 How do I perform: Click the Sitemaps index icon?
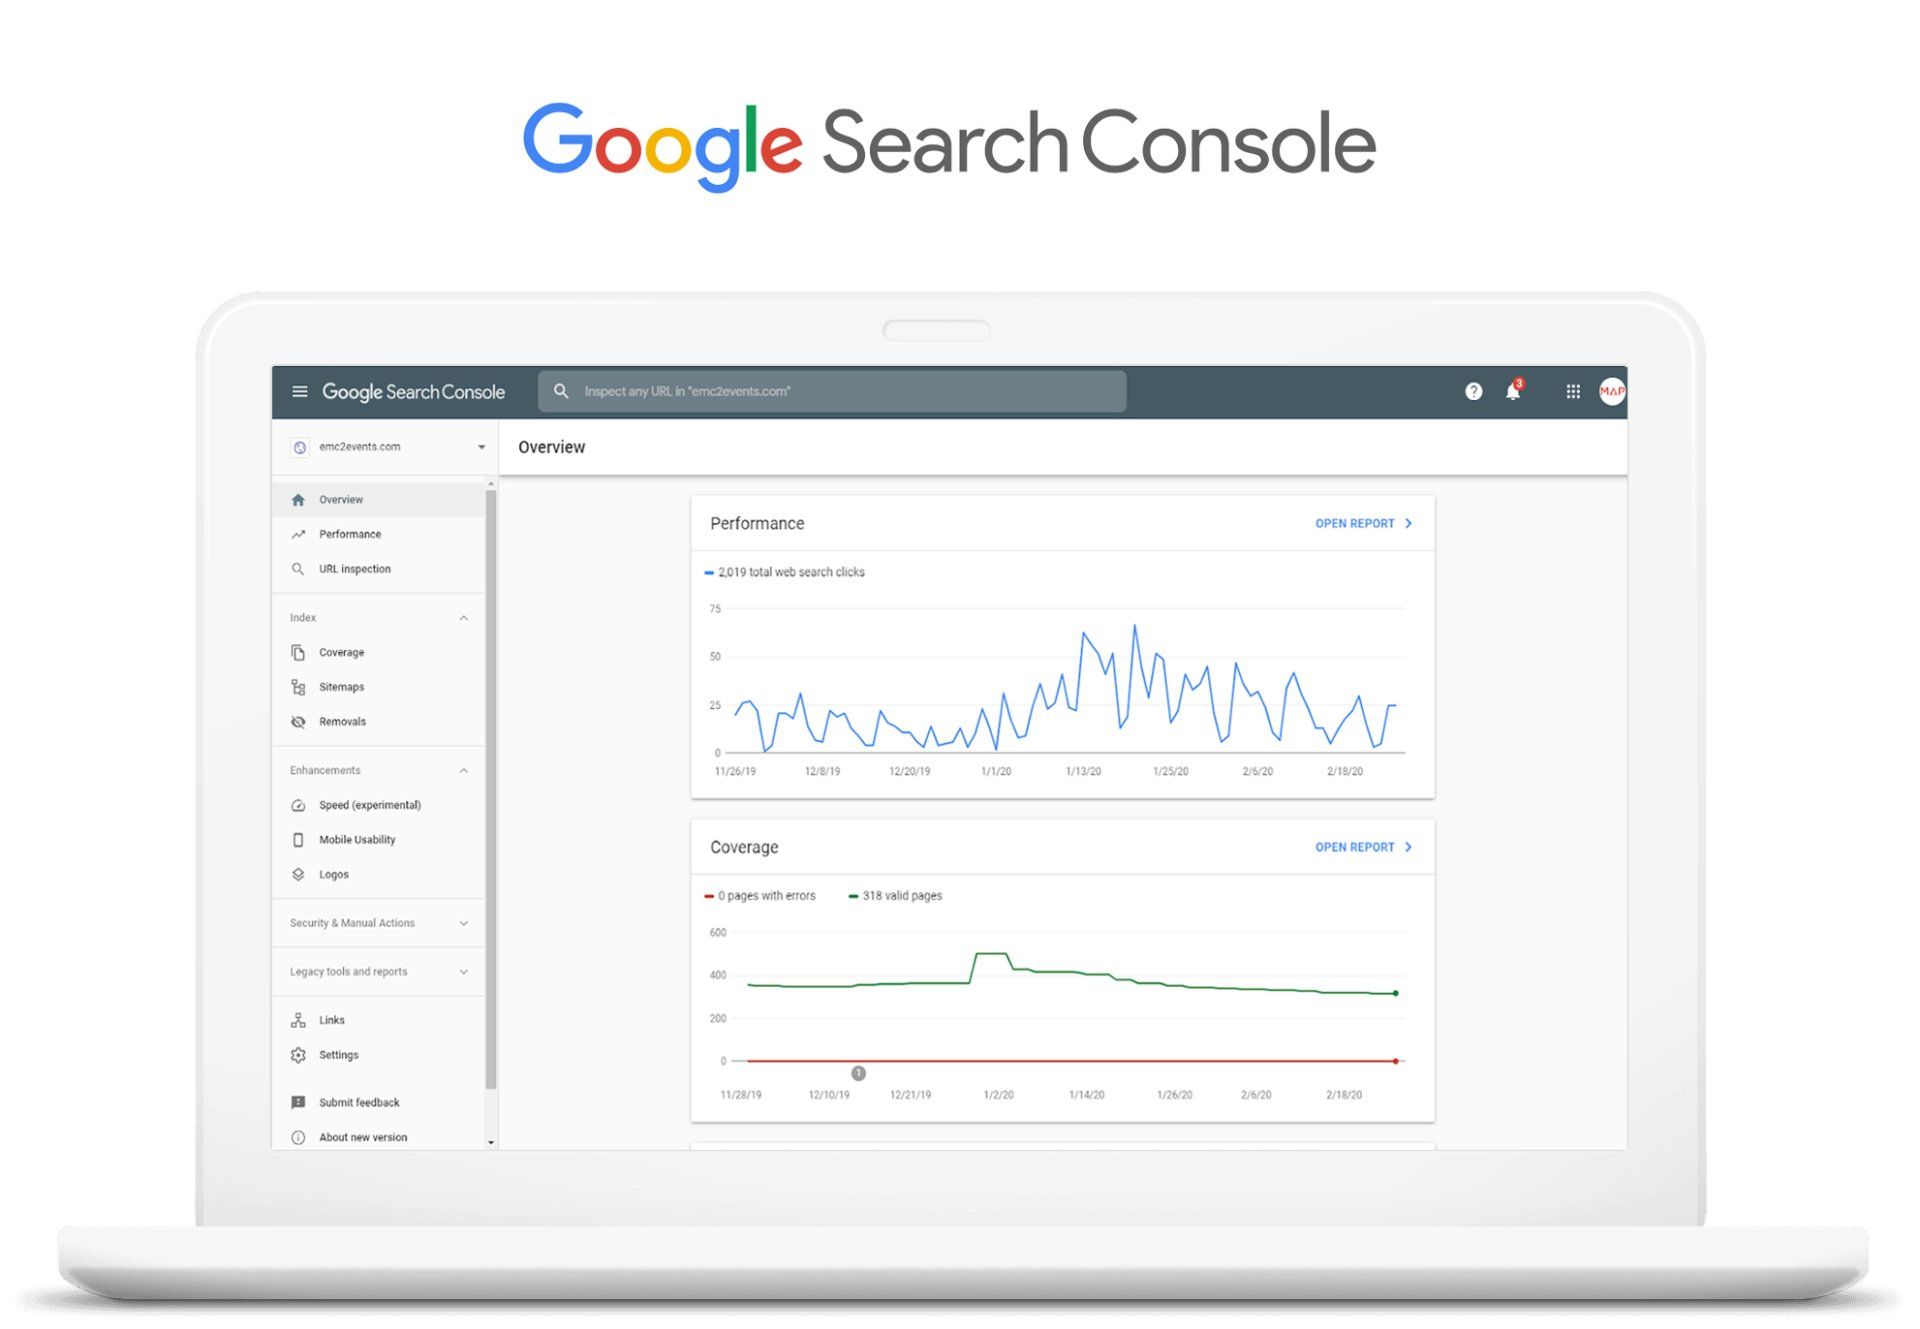[298, 687]
